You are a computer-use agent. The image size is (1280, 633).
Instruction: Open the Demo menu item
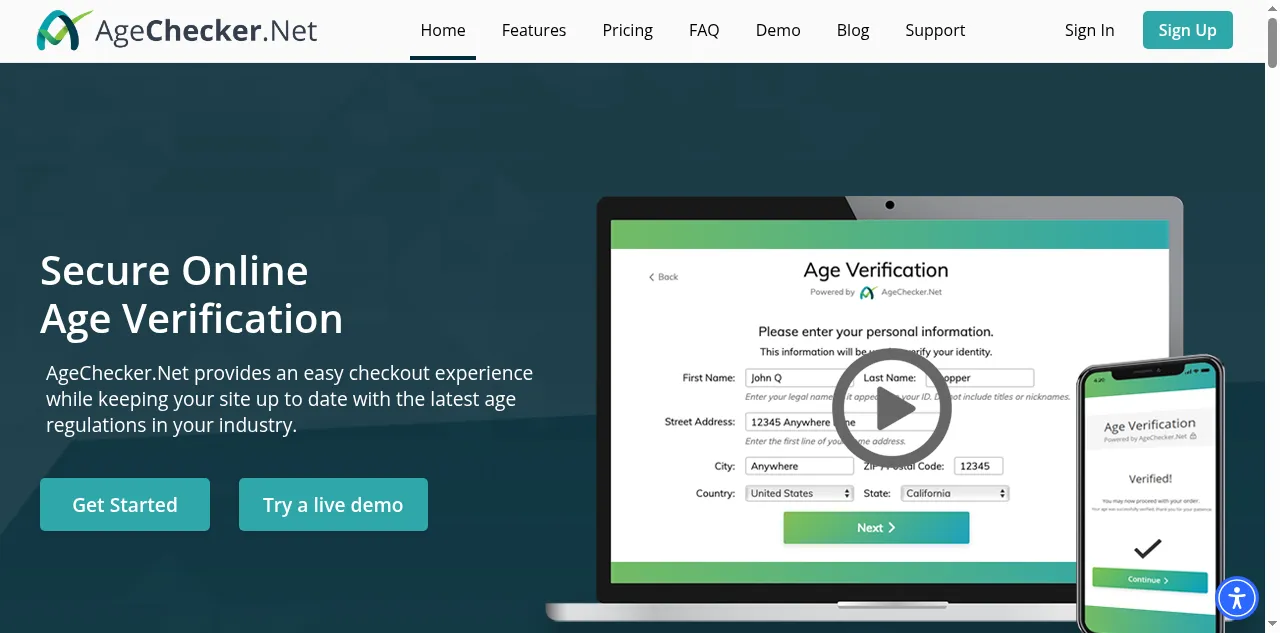778,30
